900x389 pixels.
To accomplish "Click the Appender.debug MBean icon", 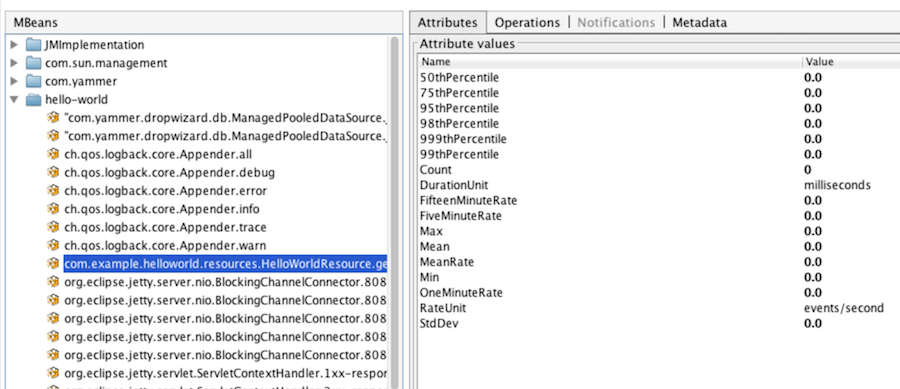I will 53,173.
